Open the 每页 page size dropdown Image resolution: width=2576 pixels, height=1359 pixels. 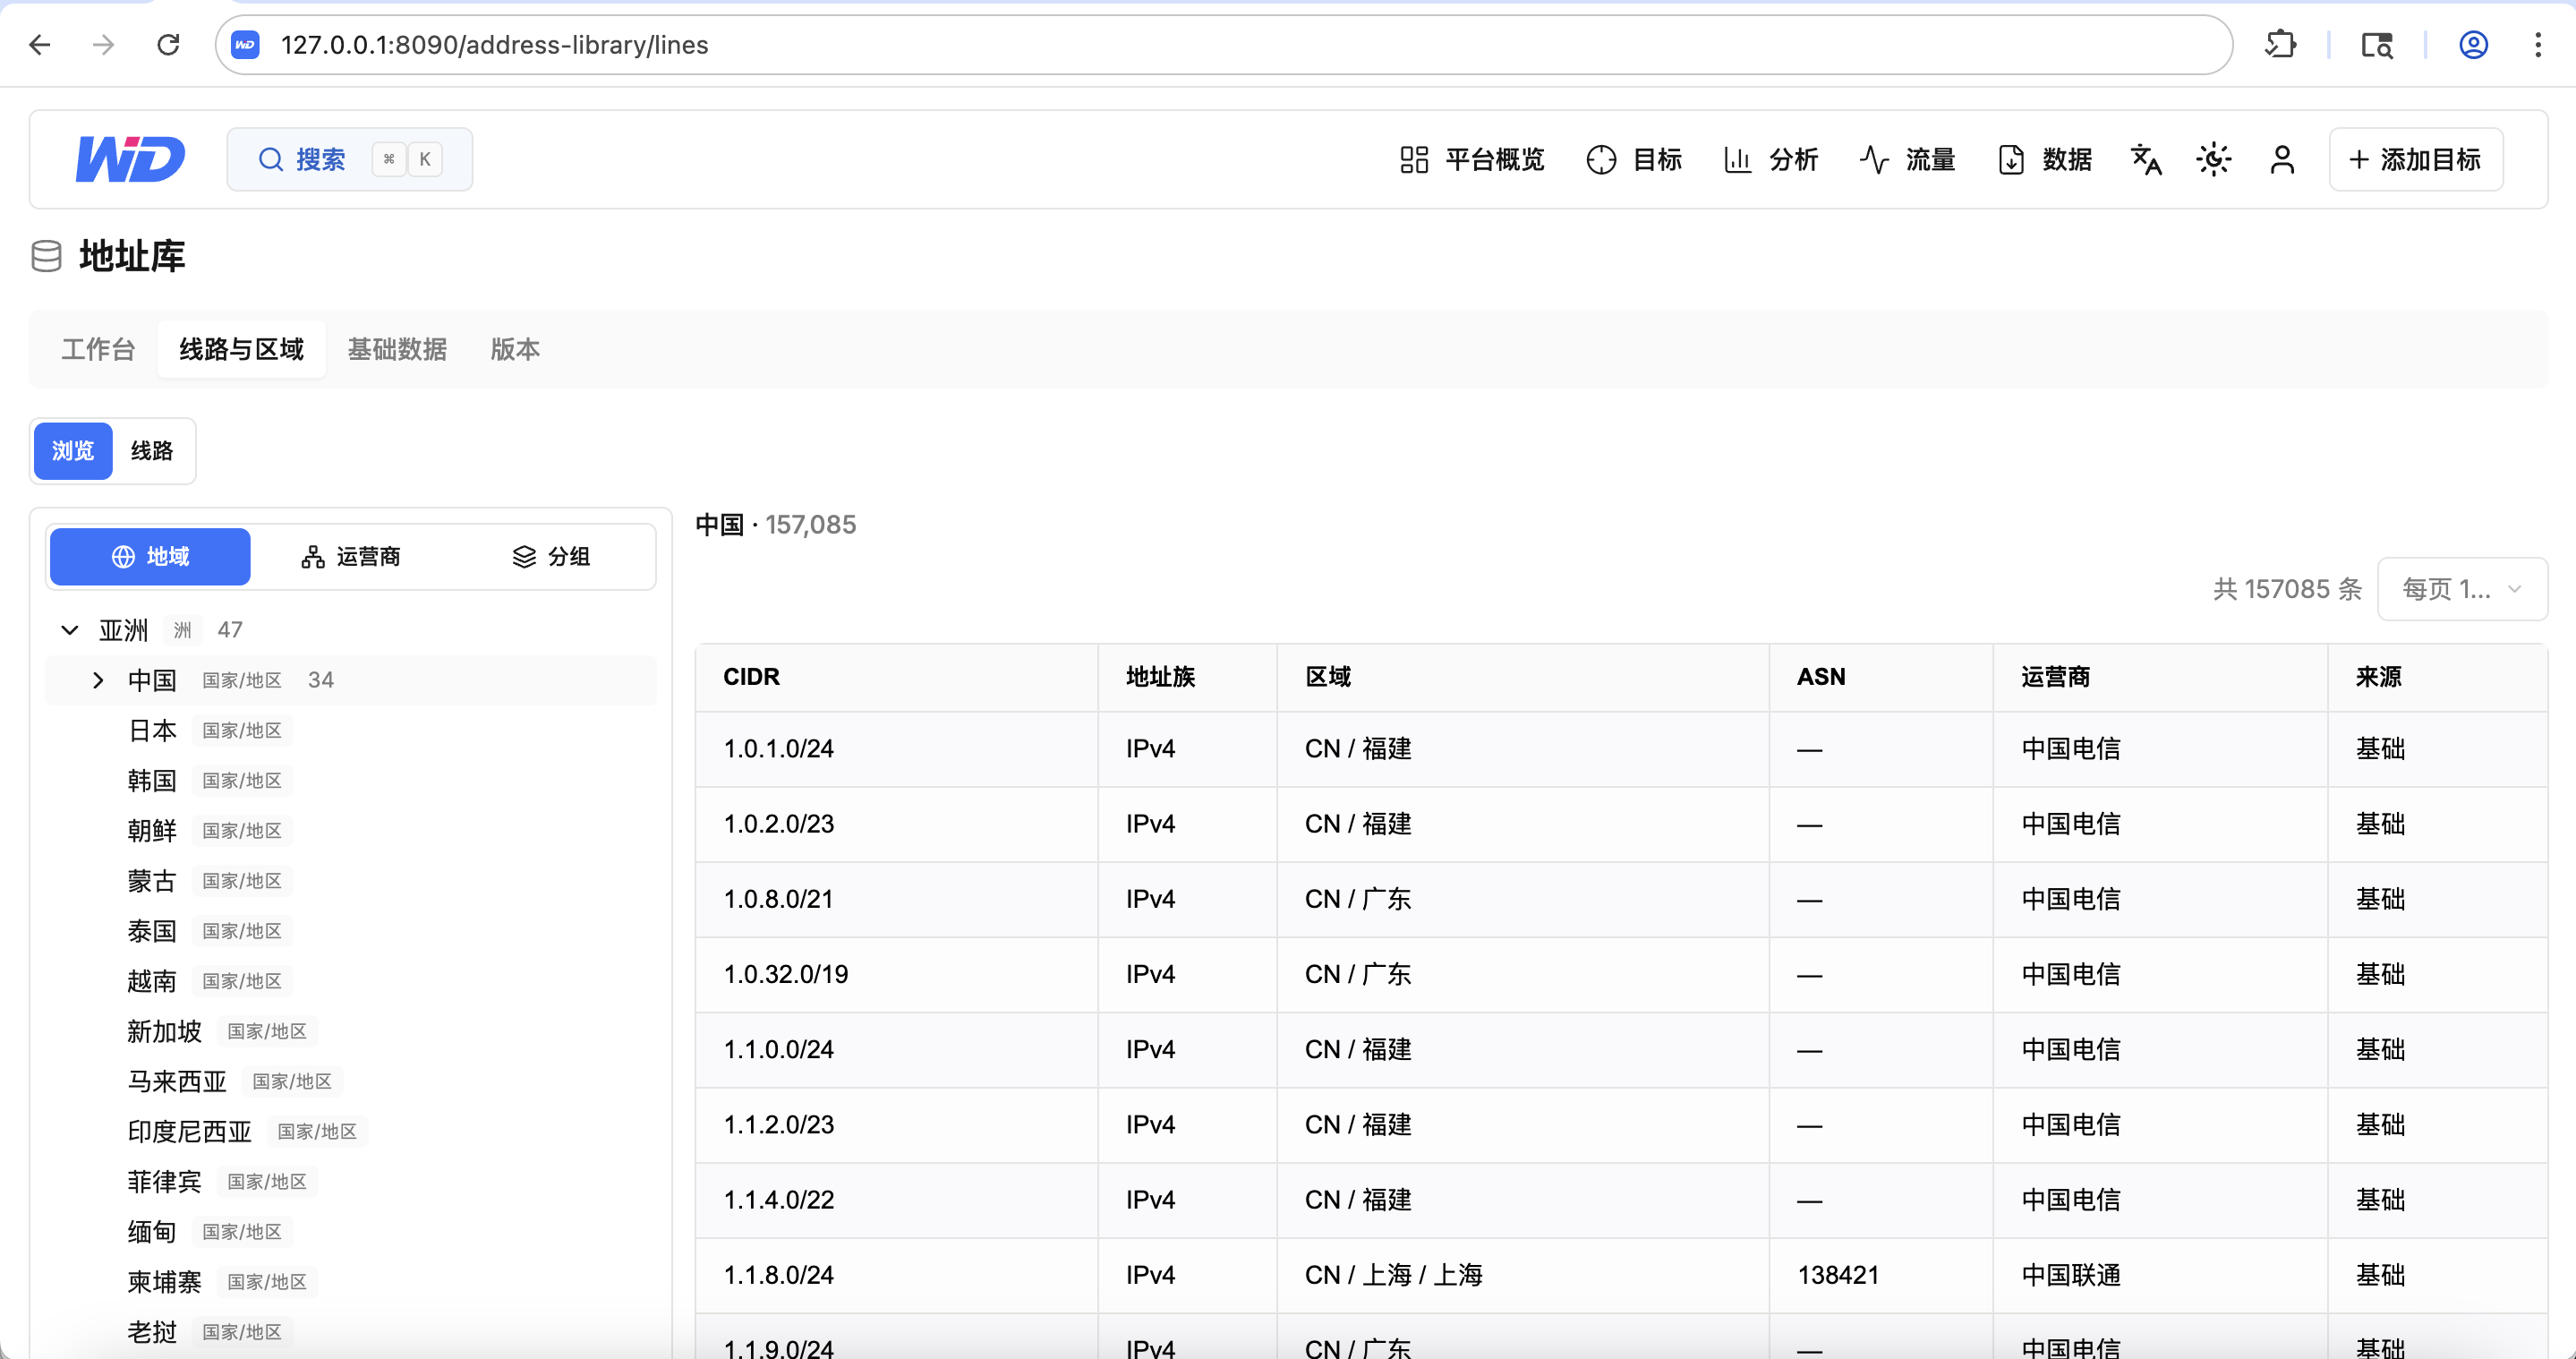coord(2462,589)
